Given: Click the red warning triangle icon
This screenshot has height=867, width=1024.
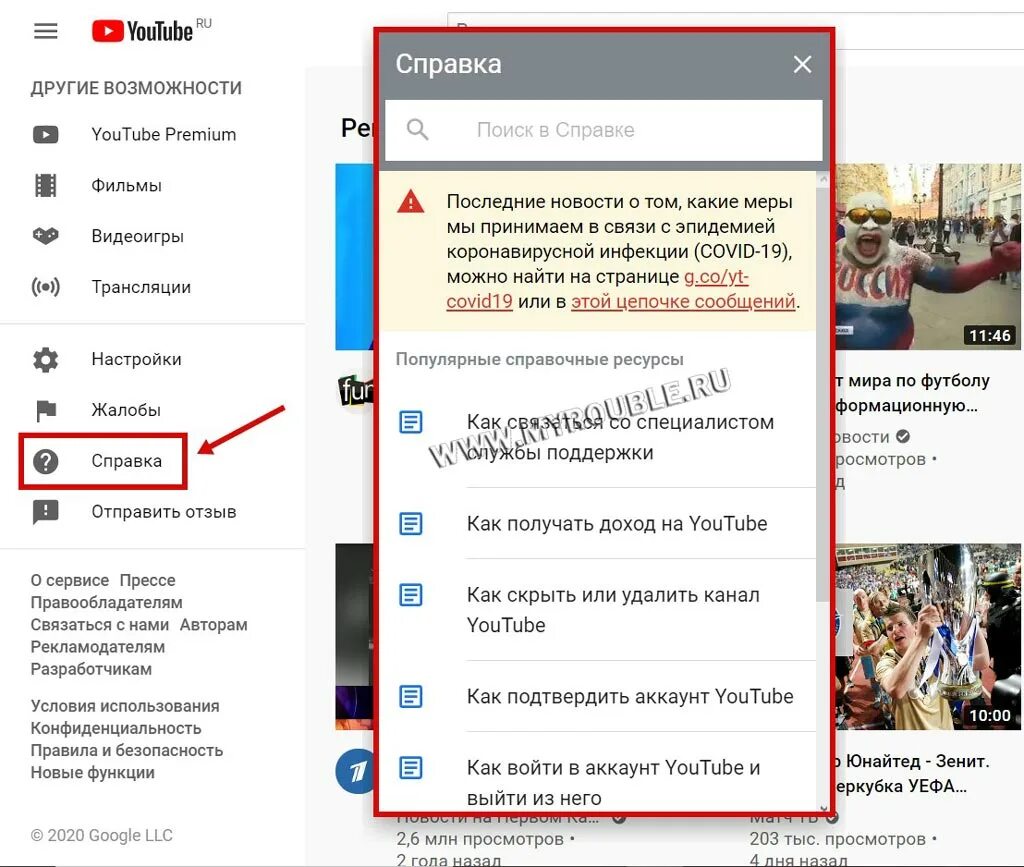Looking at the screenshot, I should coord(411,201).
